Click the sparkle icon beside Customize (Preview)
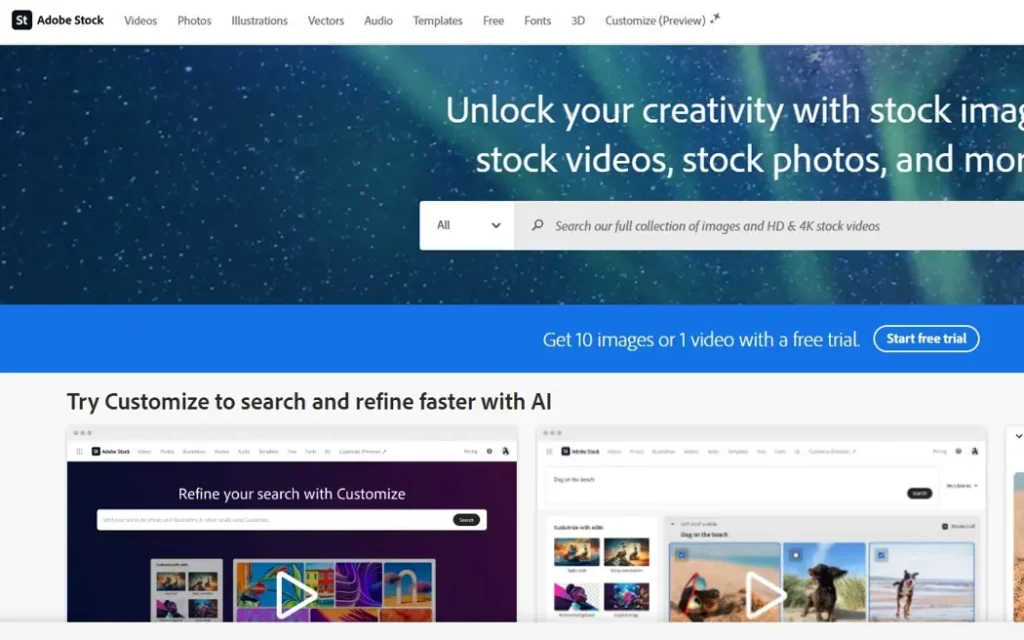Viewport: 1024px width, 640px height. tap(716, 18)
